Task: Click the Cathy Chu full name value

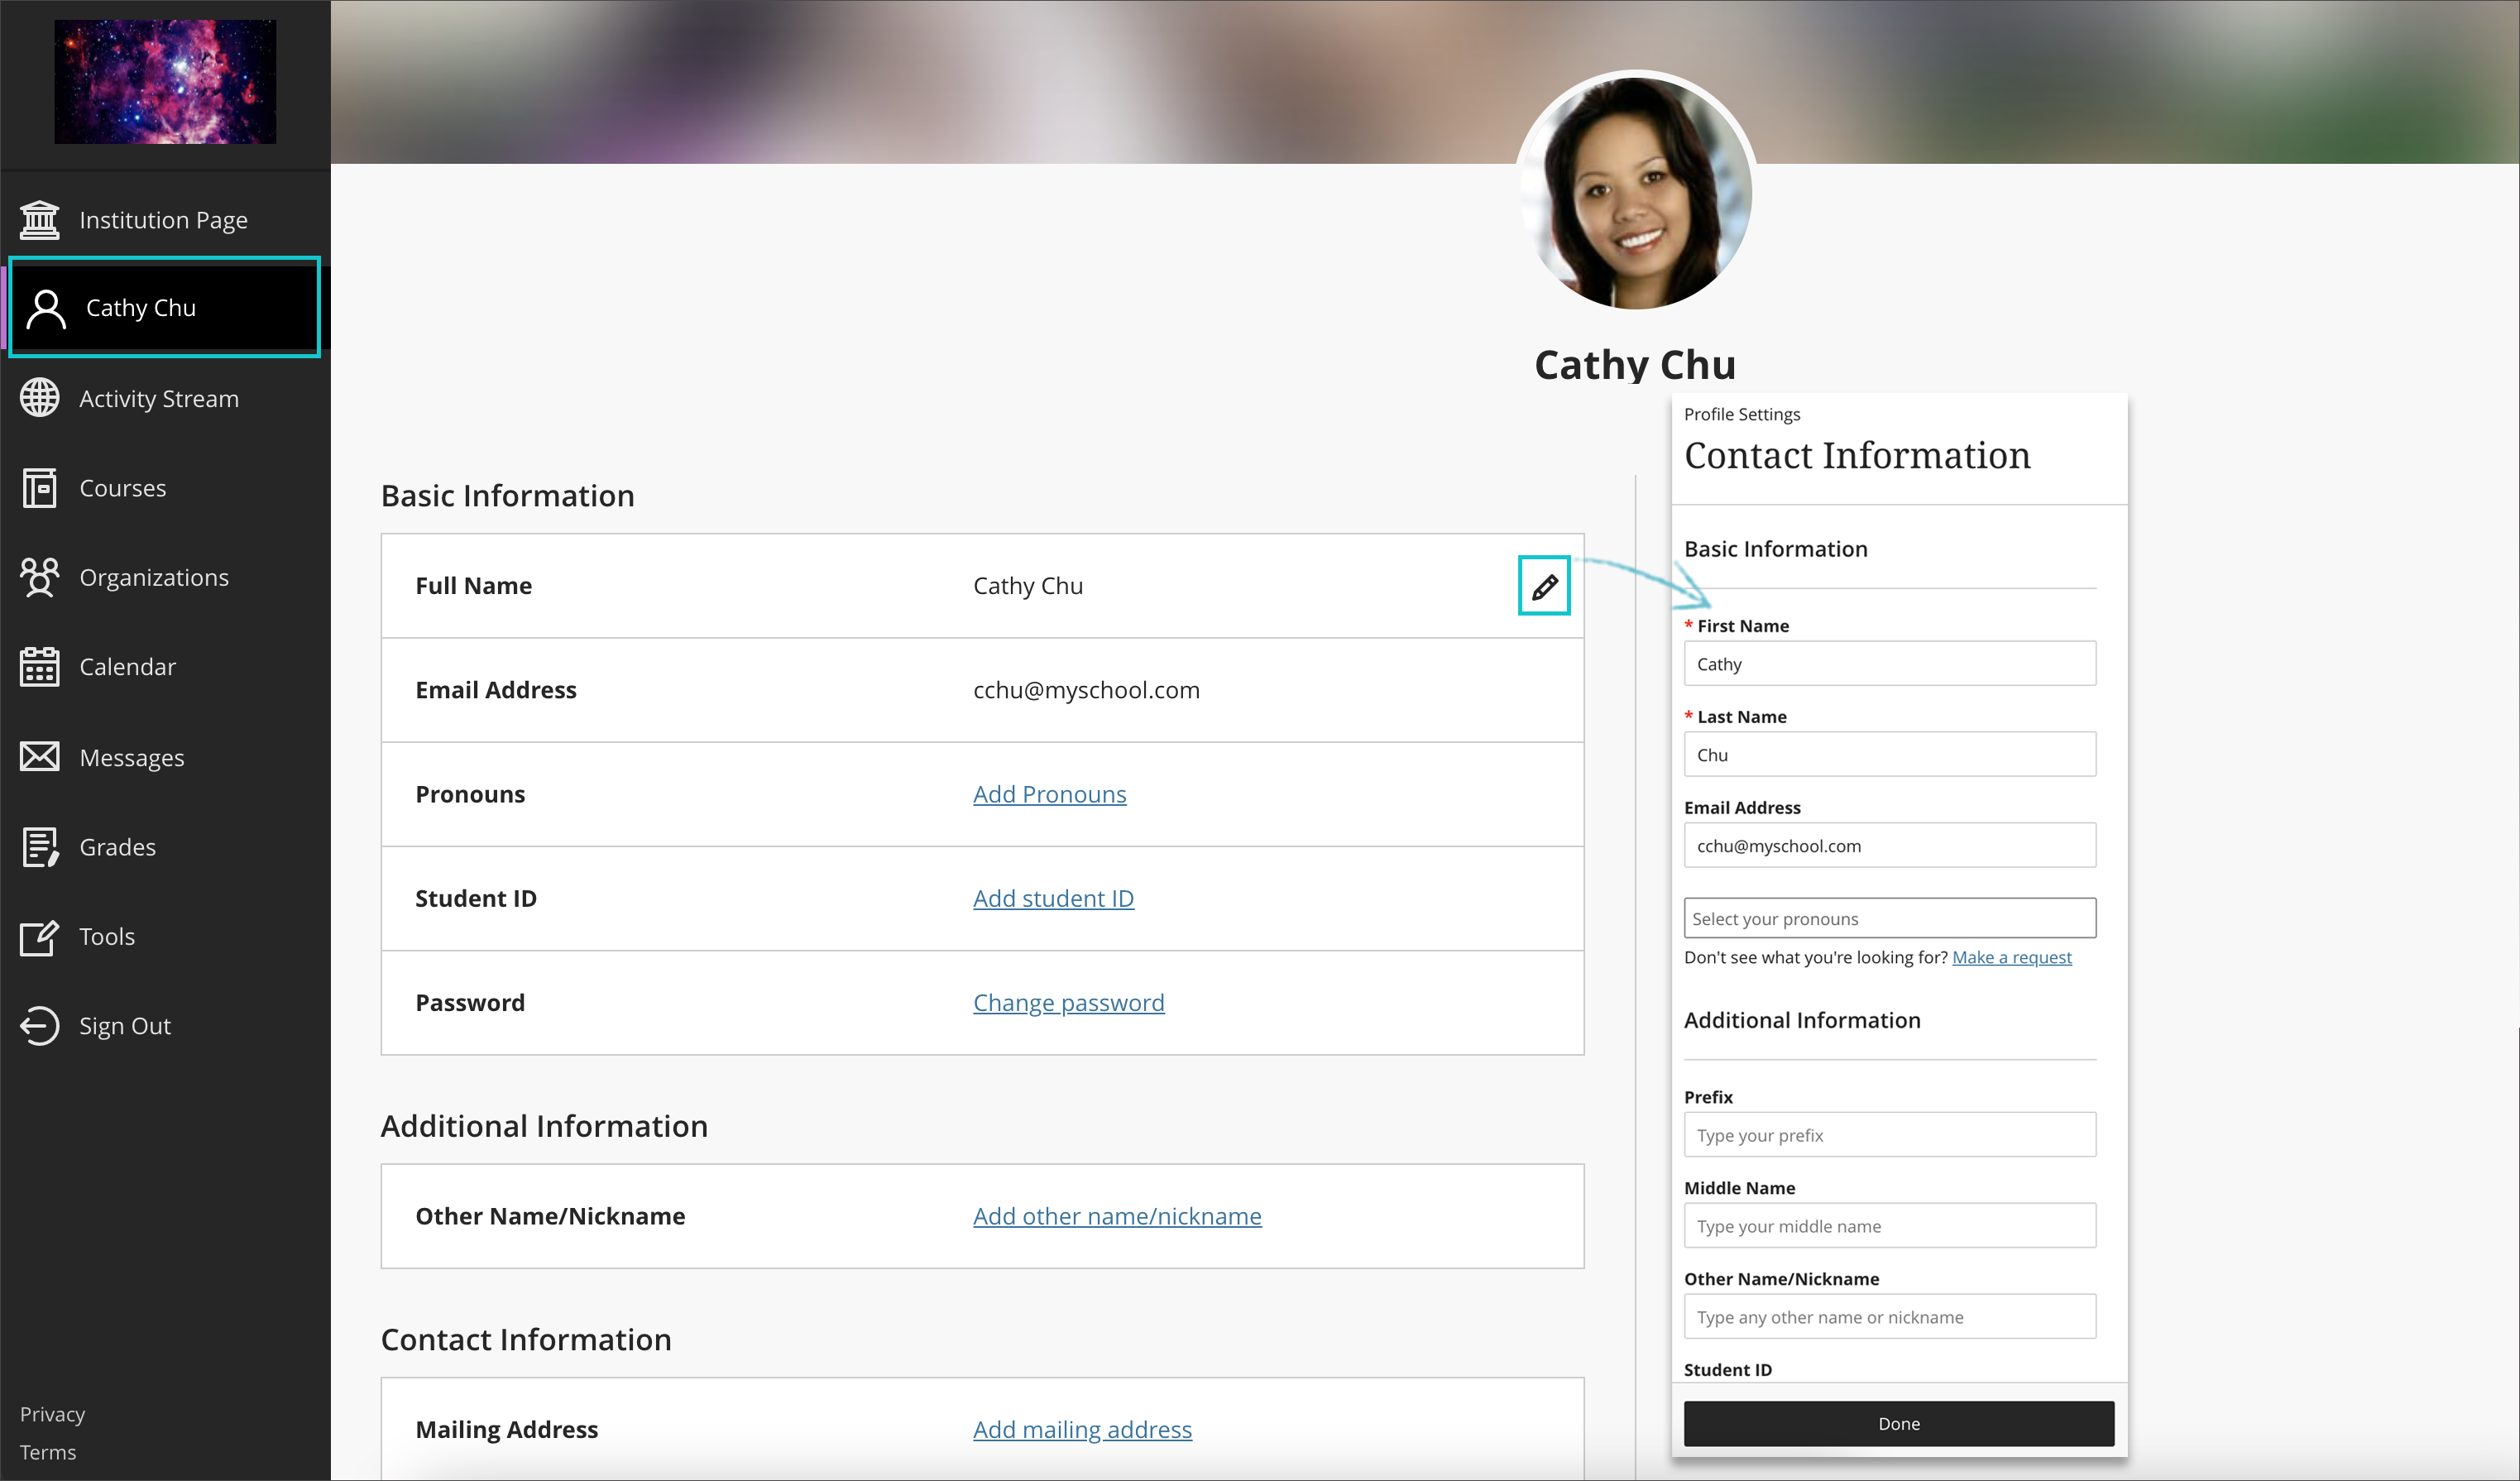Action: [1028, 586]
